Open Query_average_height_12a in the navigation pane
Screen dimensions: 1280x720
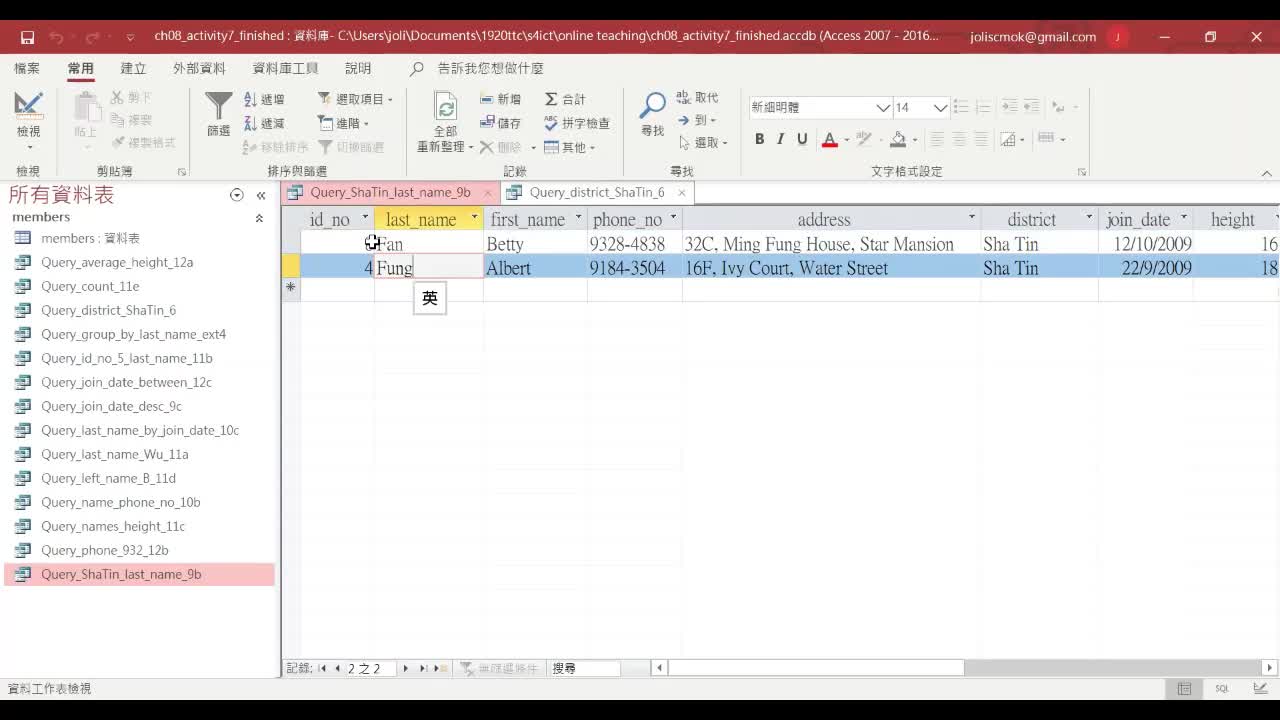tap(117, 262)
